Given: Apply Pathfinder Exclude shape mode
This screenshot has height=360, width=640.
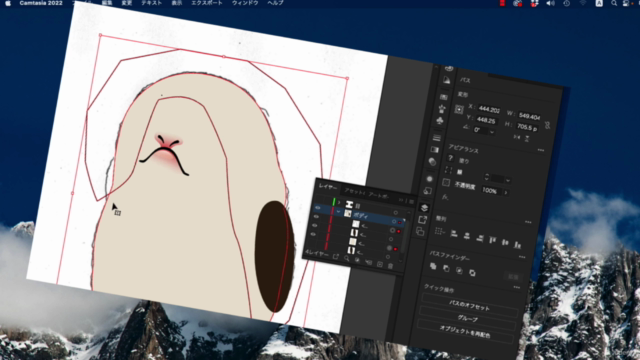Looking at the screenshot, I should click(472, 273).
